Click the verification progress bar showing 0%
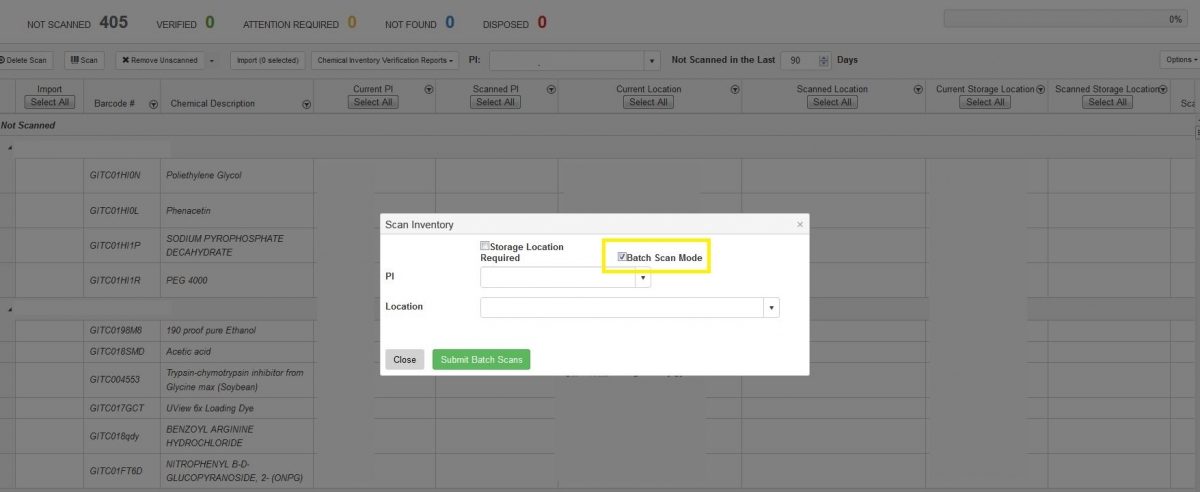The width and height of the screenshot is (1200, 492). [x=1066, y=19]
